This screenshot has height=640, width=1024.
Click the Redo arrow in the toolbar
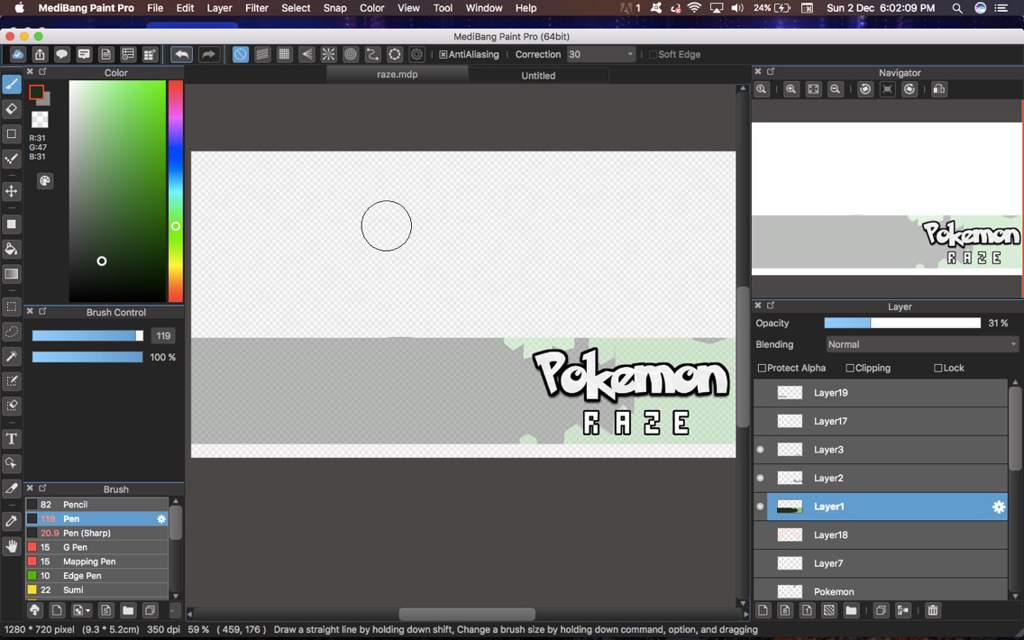(x=208, y=55)
